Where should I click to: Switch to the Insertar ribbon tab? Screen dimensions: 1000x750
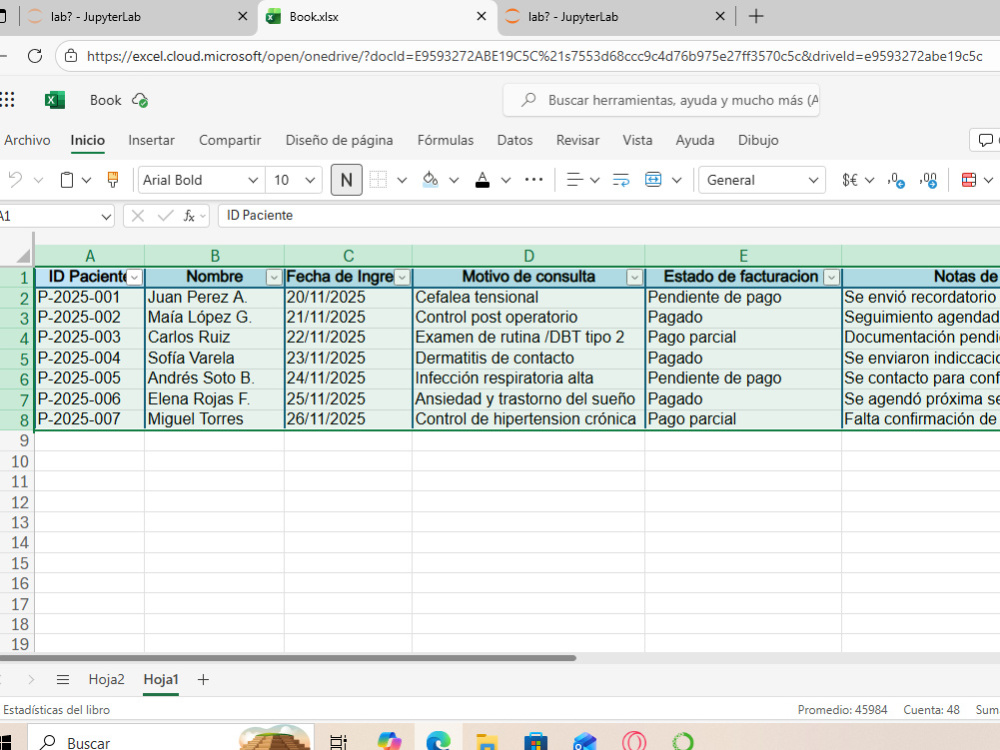pyautogui.click(x=151, y=140)
